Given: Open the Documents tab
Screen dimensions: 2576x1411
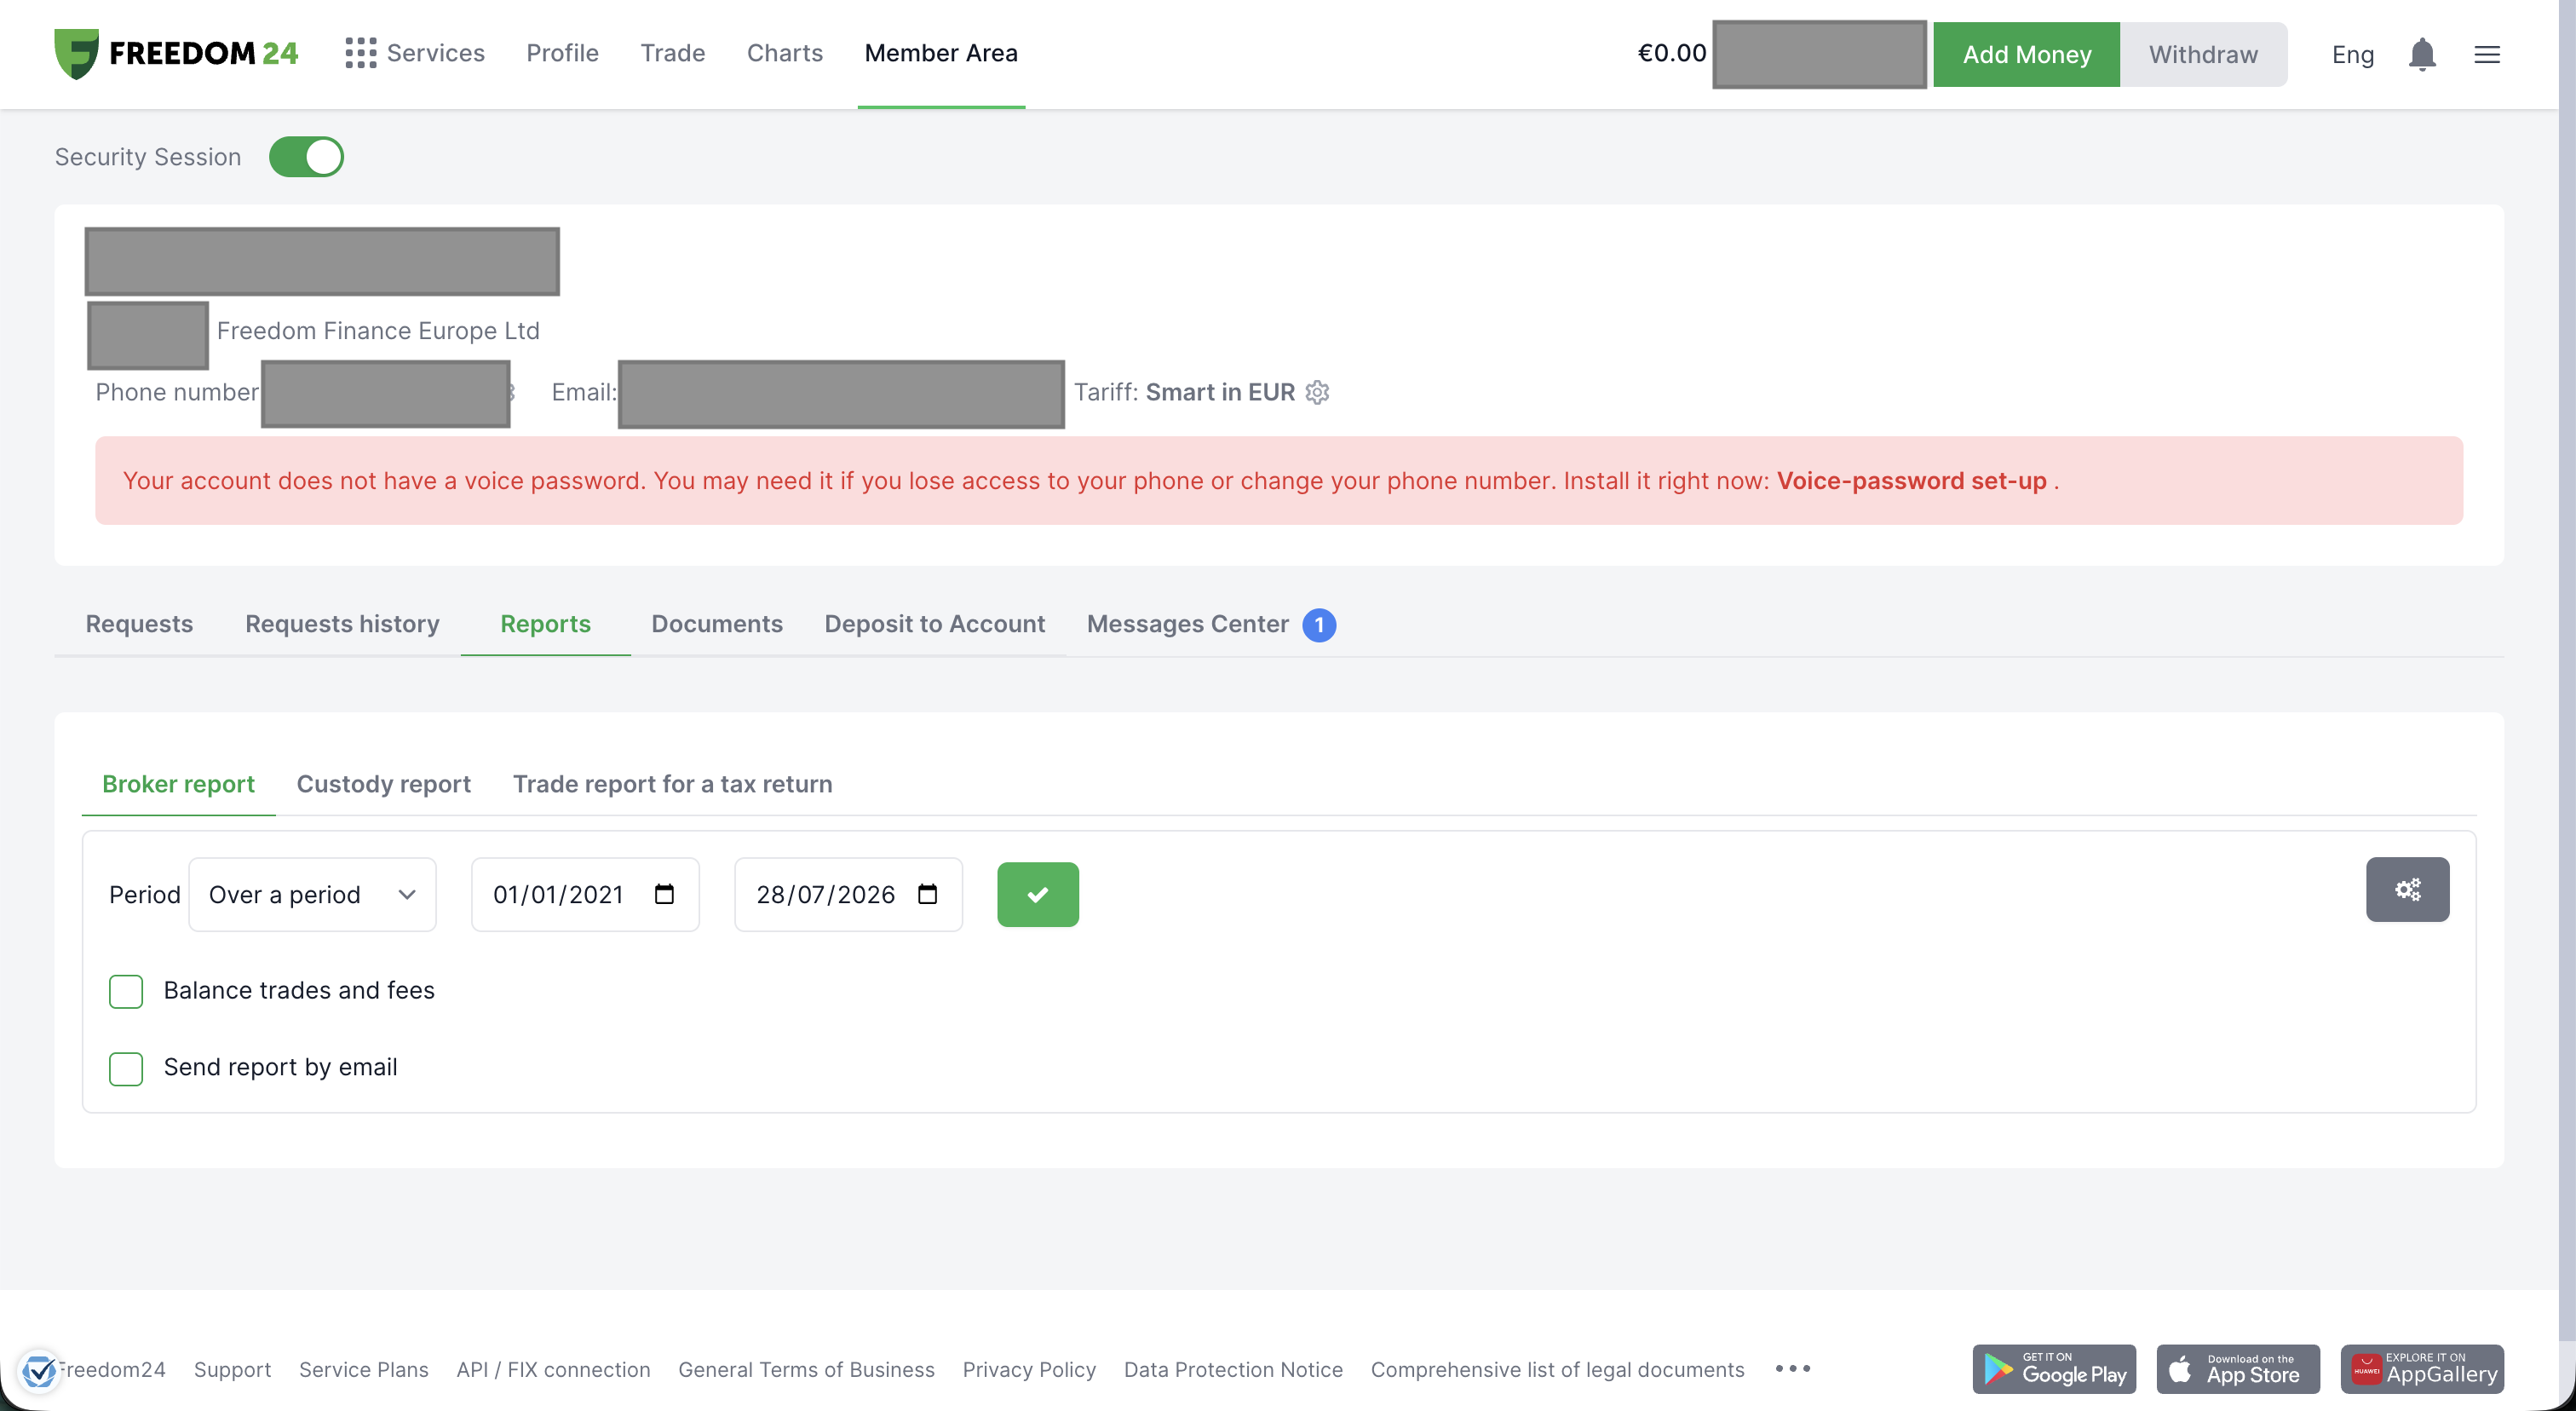Looking at the screenshot, I should click(717, 624).
